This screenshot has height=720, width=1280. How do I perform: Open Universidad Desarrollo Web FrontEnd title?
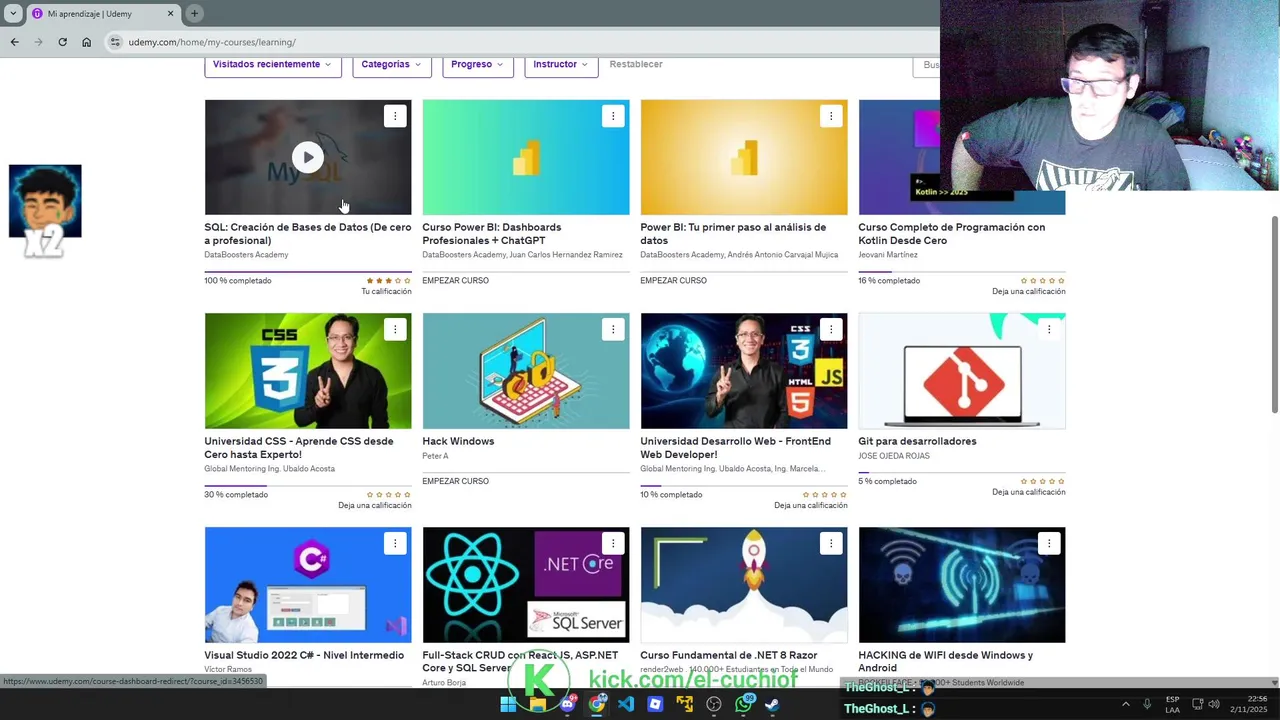[735, 448]
